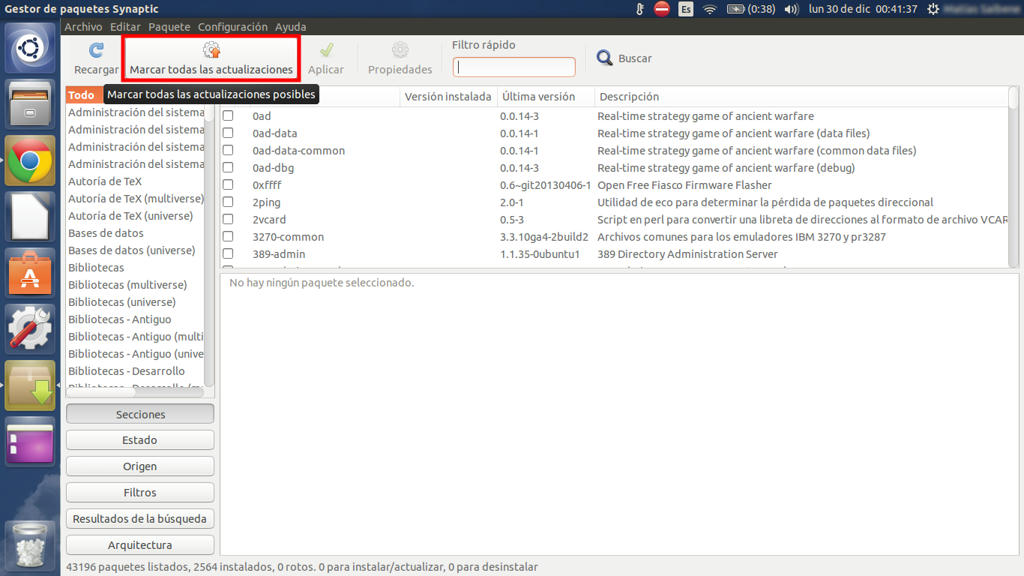Viewport: 1024px width, 576px height.
Task: Click the Recargar reload icon
Action: 96,50
